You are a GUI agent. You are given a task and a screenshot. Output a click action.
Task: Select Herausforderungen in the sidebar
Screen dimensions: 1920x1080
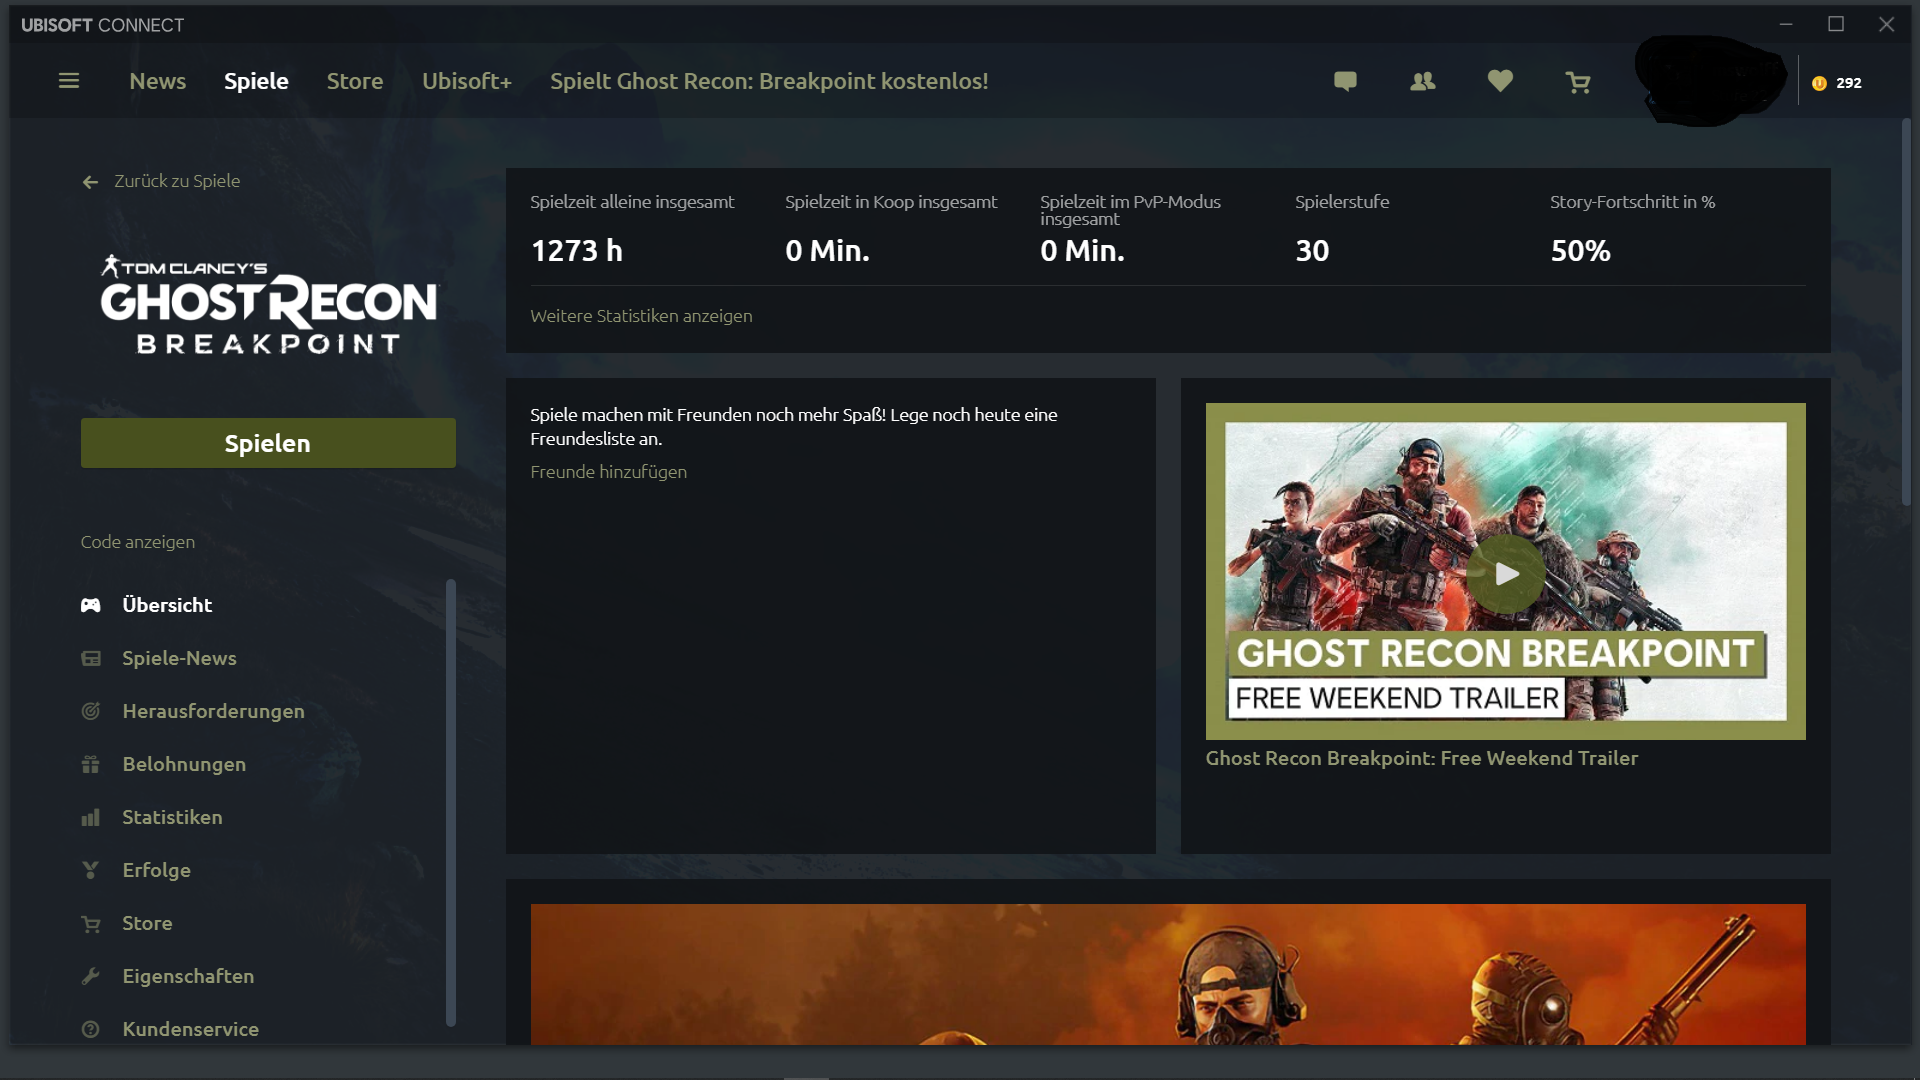click(213, 711)
